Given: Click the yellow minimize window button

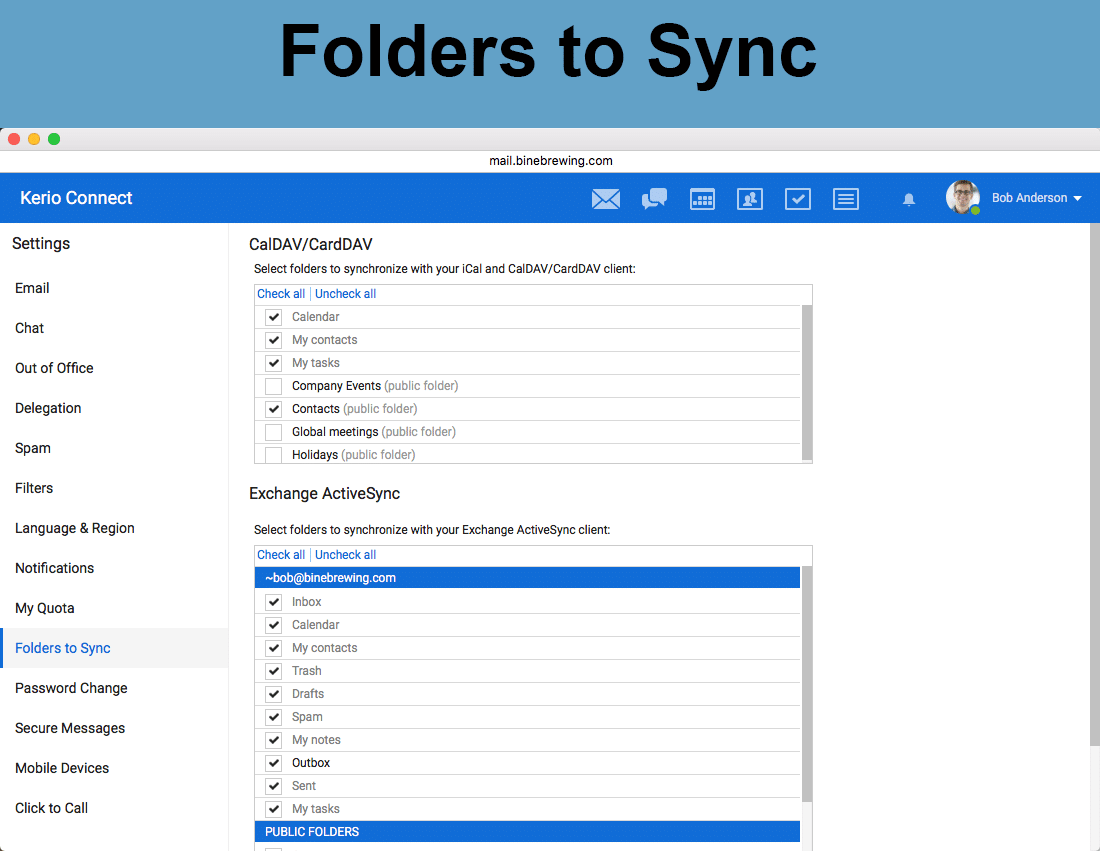Looking at the screenshot, I should click(x=34, y=139).
